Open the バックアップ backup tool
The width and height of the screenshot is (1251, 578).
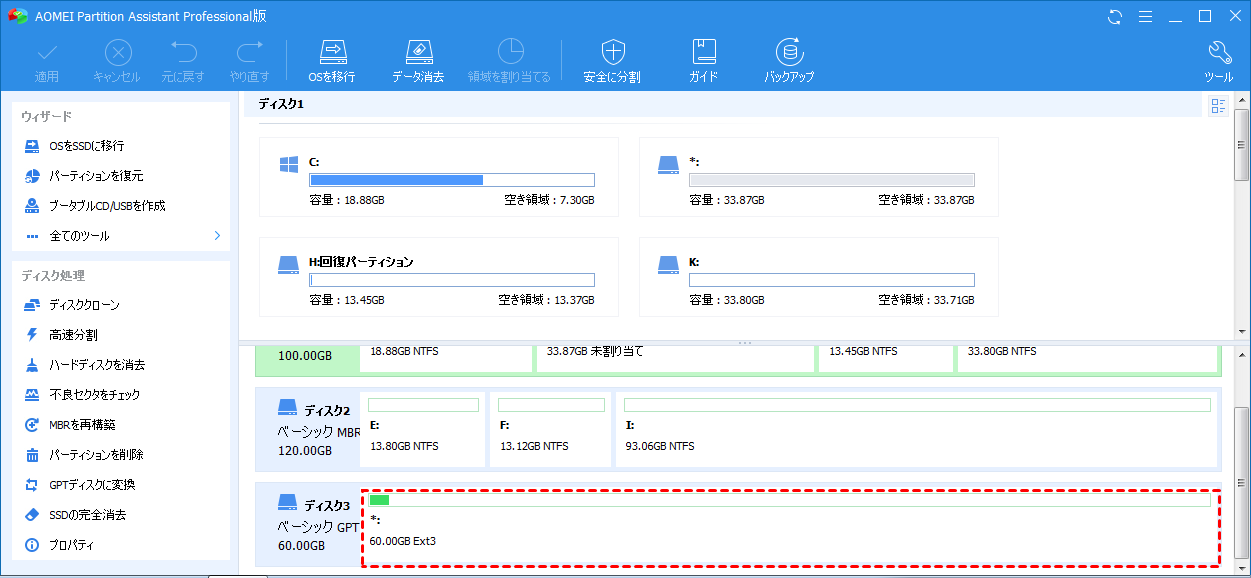(790, 61)
